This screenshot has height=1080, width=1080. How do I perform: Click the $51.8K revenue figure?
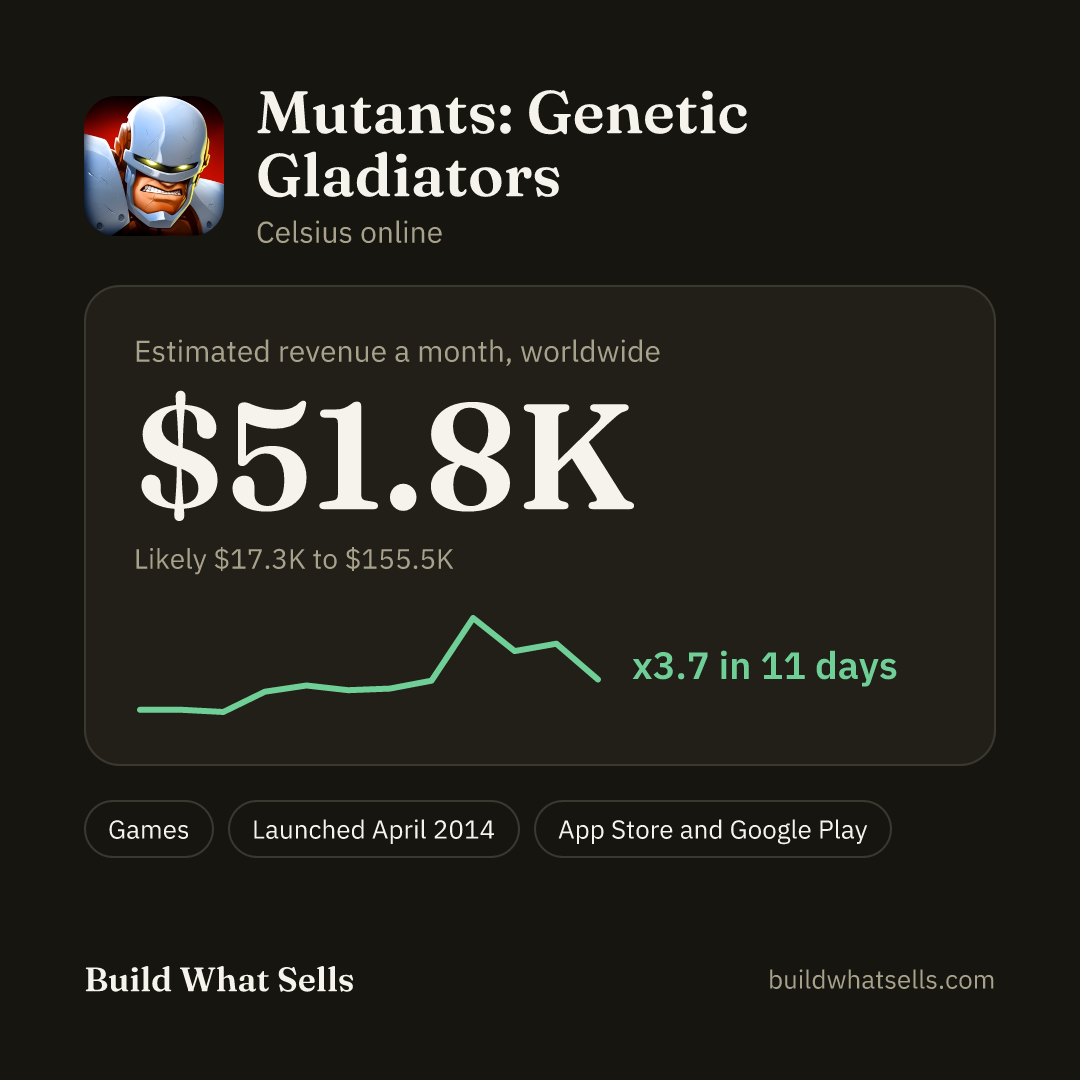[x=386, y=455]
